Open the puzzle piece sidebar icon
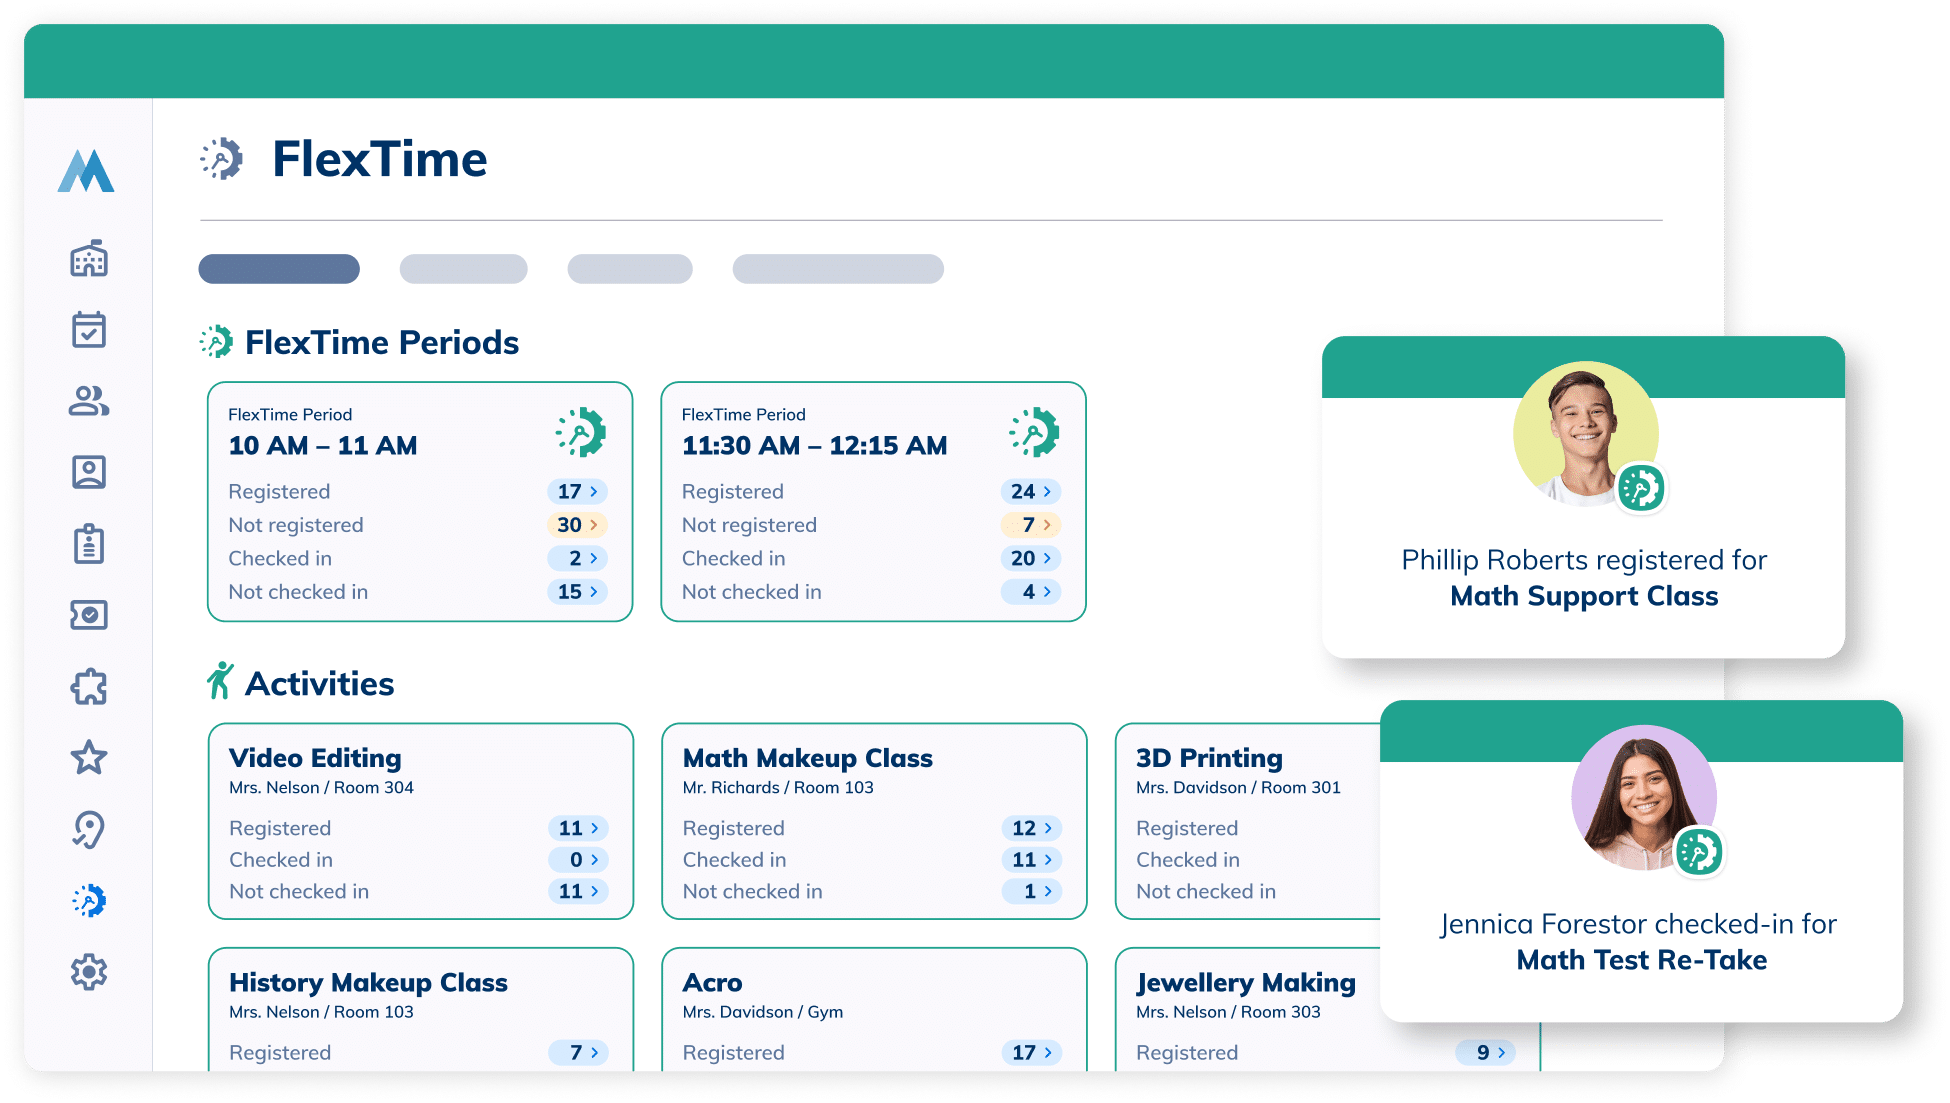The image size is (1950, 1103). [89, 686]
